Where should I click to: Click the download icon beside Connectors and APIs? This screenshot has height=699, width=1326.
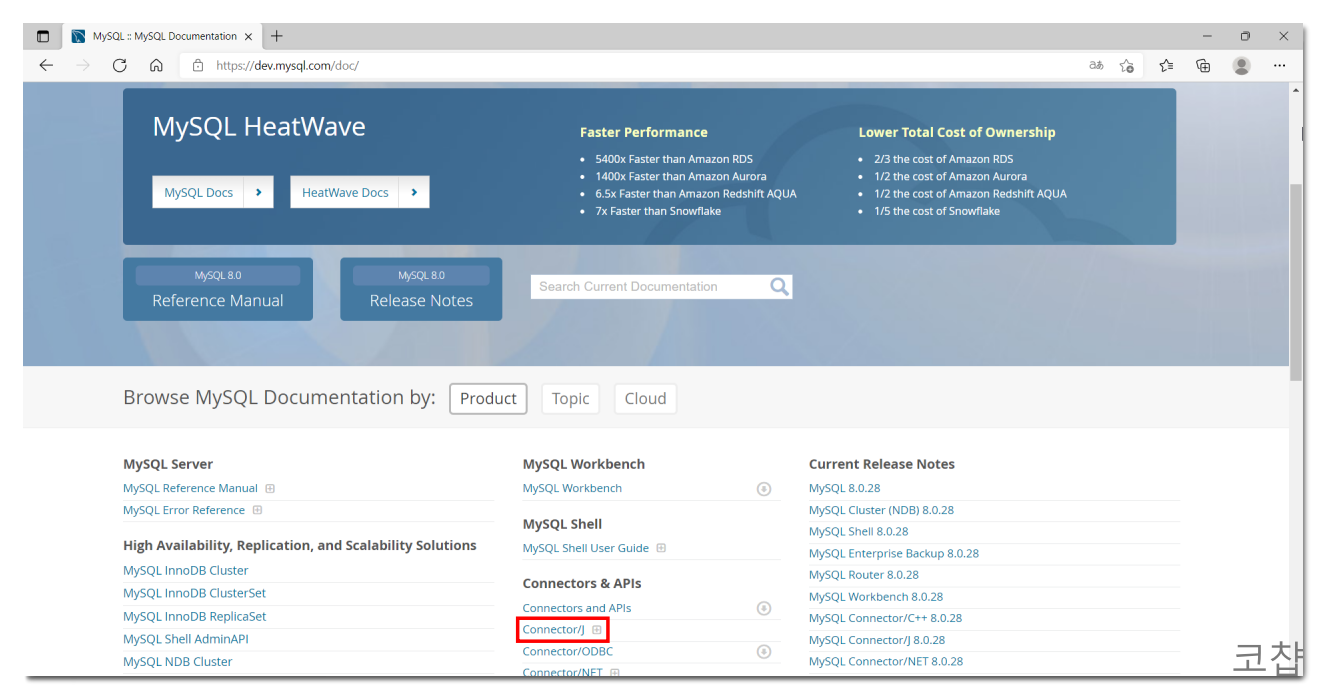coord(764,608)
